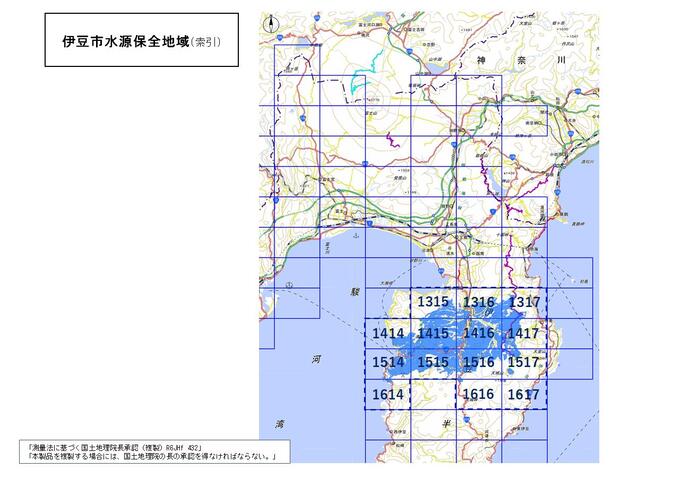
Task: Click the reproduction notice 本製品を複製する場合には
Action: [152, 456]
